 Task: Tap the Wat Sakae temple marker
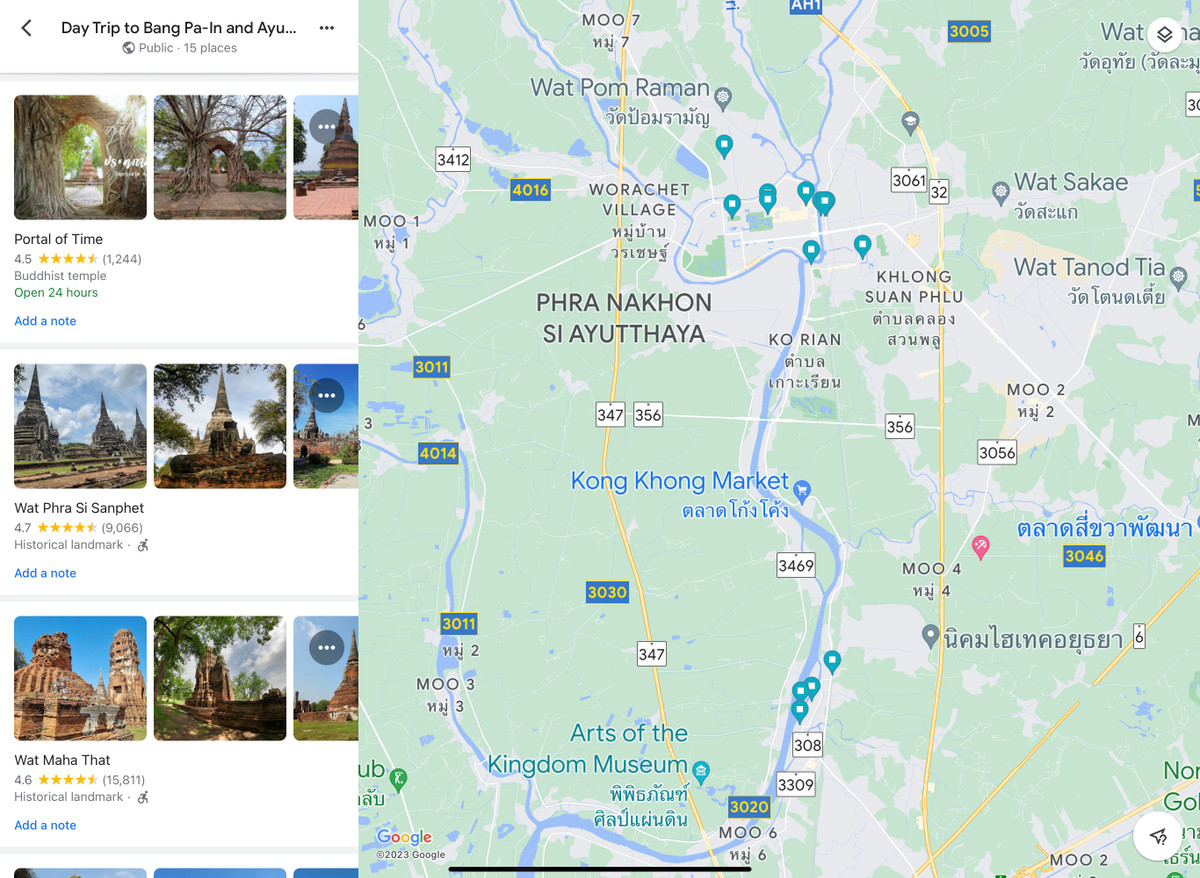[x=1000, y=190]
